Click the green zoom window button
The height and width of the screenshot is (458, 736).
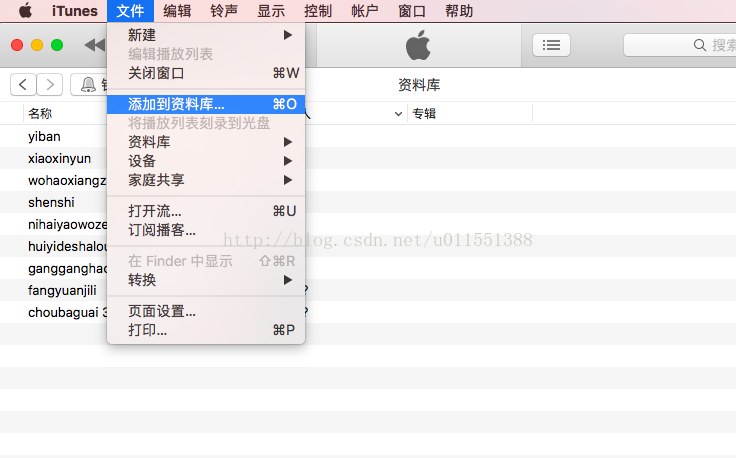[x=57, y=45]
